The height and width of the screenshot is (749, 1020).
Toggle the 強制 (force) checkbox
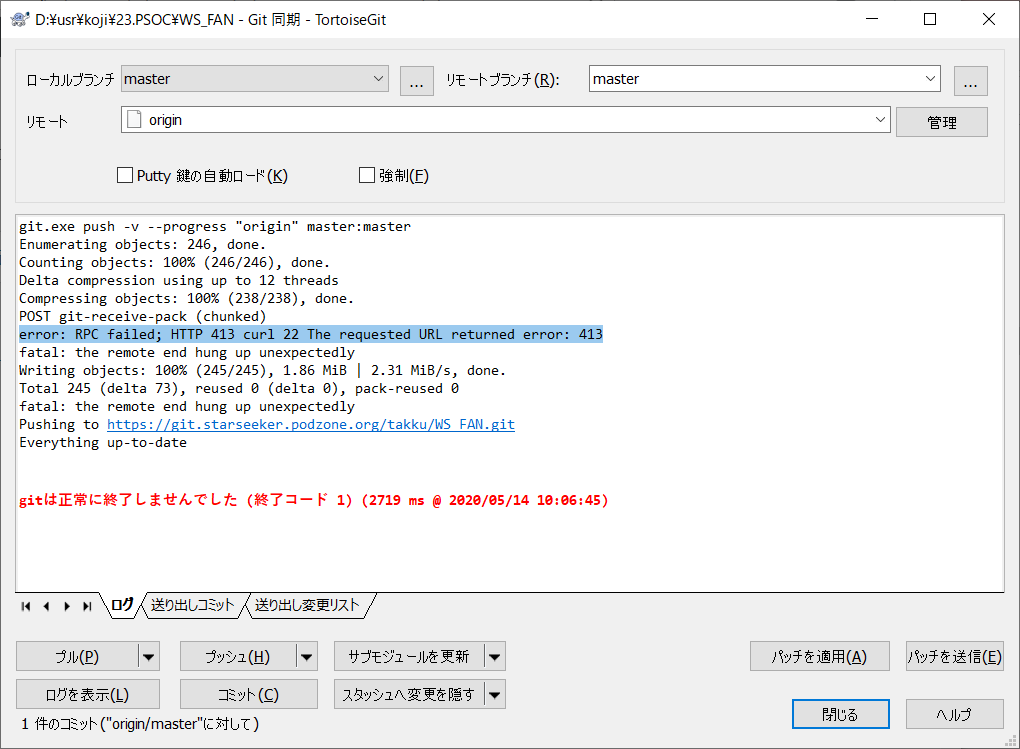coord(367,176)
